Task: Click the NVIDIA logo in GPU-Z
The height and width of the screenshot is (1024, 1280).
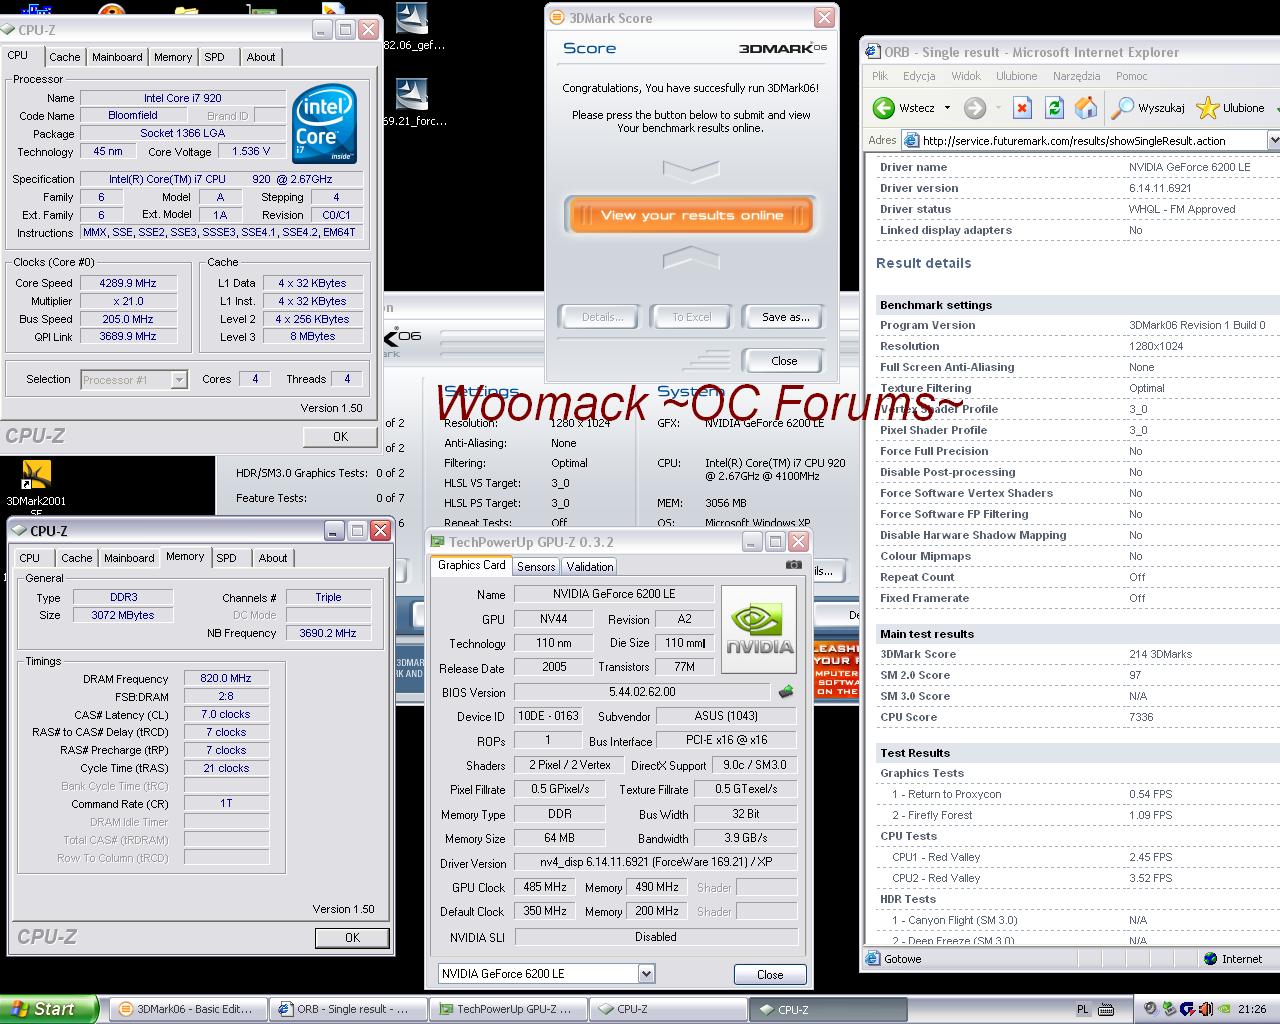Action: (x=759, y=629)
